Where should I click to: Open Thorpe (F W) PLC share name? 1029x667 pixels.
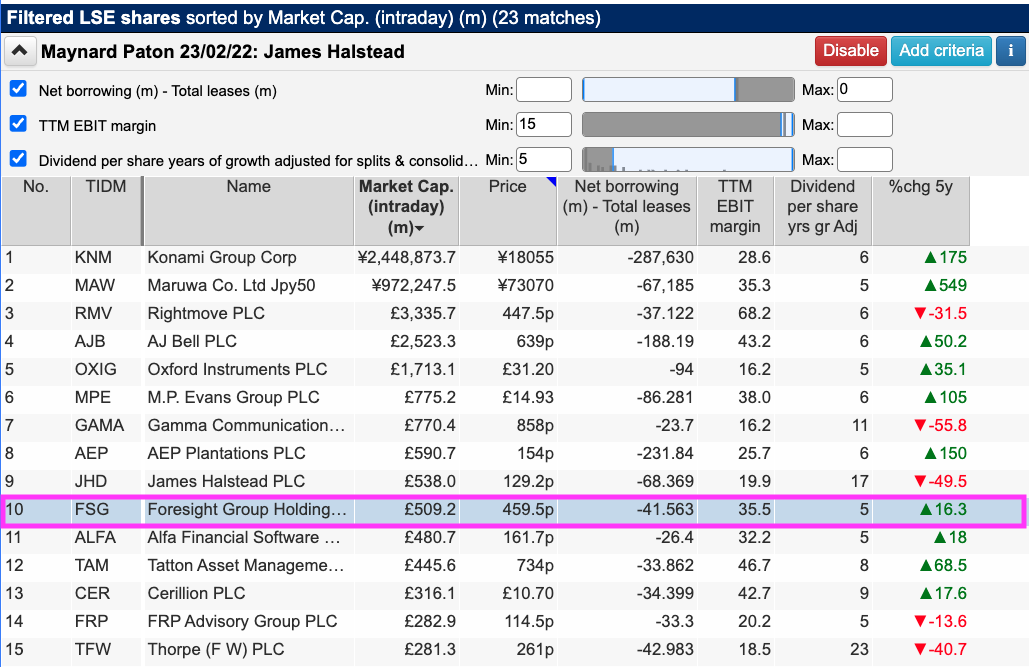click(216, 649)
